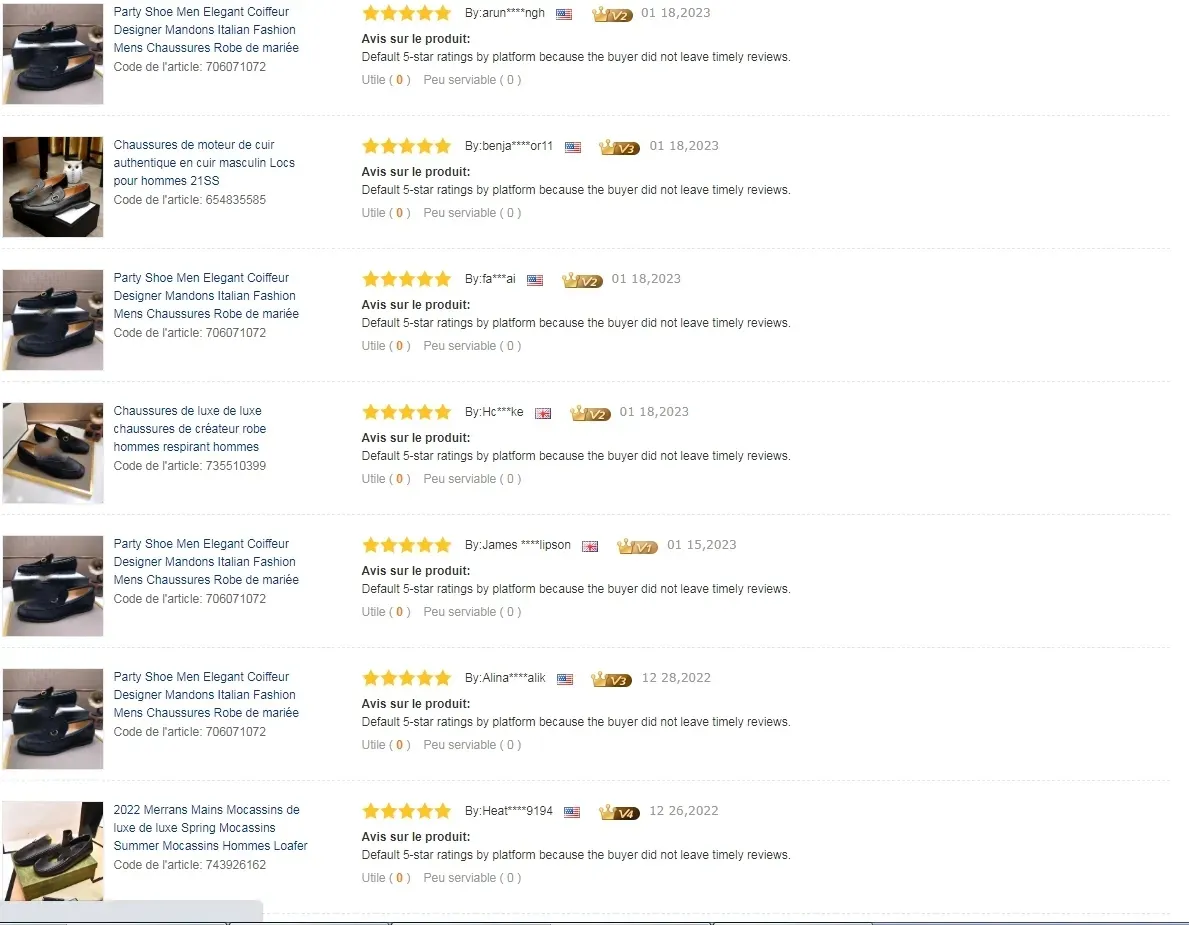Click the UK flag icon next to Hc***ke
Image resolution: width=1189 pixels, height=925 pixels.
(543, 413)
